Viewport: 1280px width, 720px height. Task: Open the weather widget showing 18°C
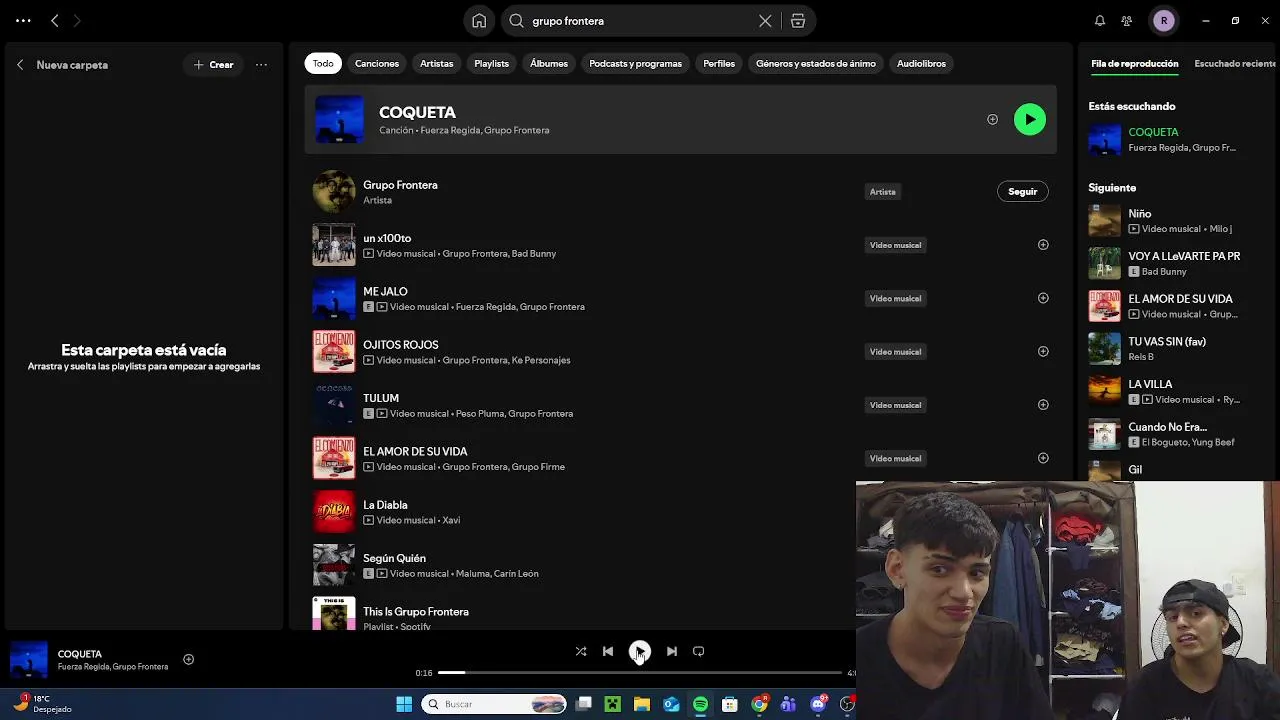click(41, 704)
